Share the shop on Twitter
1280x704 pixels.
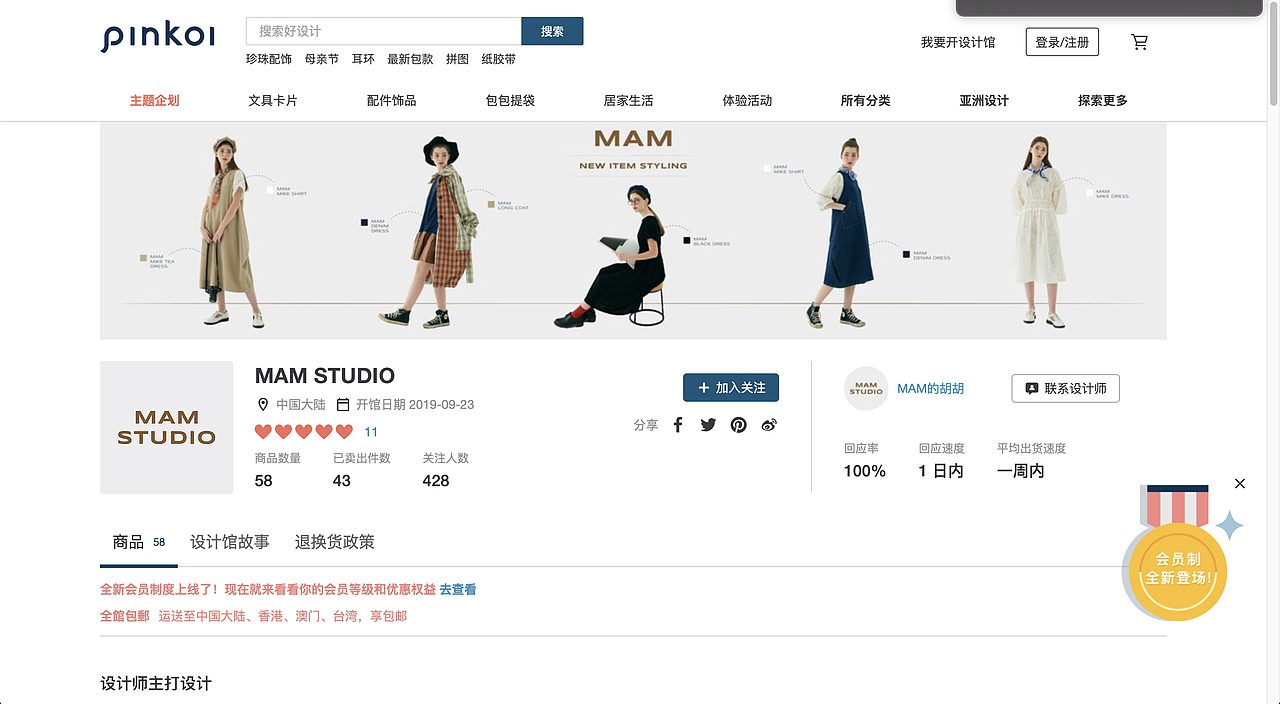tap(708, 424)
